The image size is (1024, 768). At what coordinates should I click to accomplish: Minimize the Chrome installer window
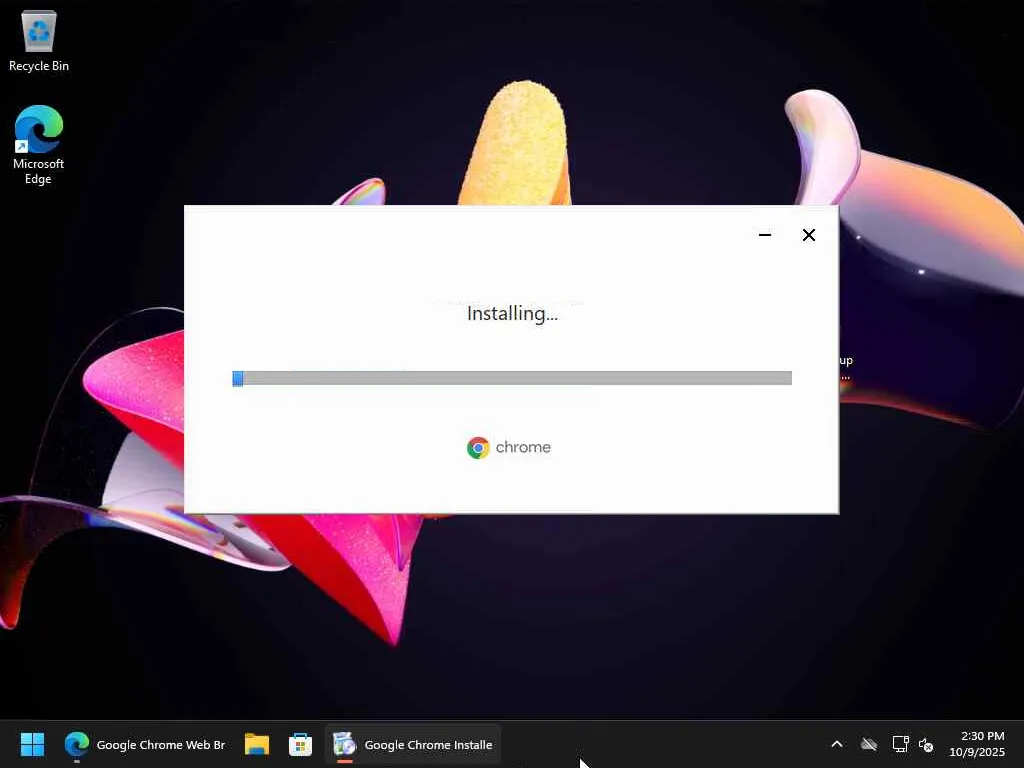point(765,235)
